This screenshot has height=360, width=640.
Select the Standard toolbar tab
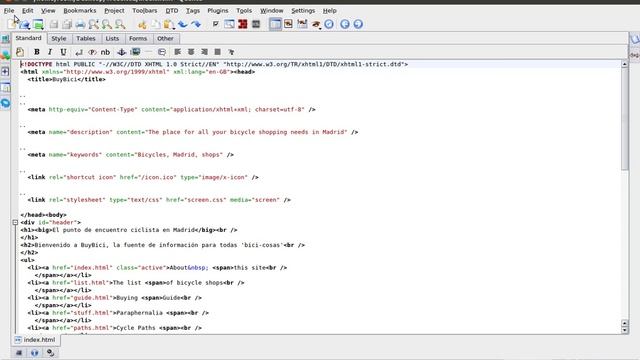tap(28, 38)
